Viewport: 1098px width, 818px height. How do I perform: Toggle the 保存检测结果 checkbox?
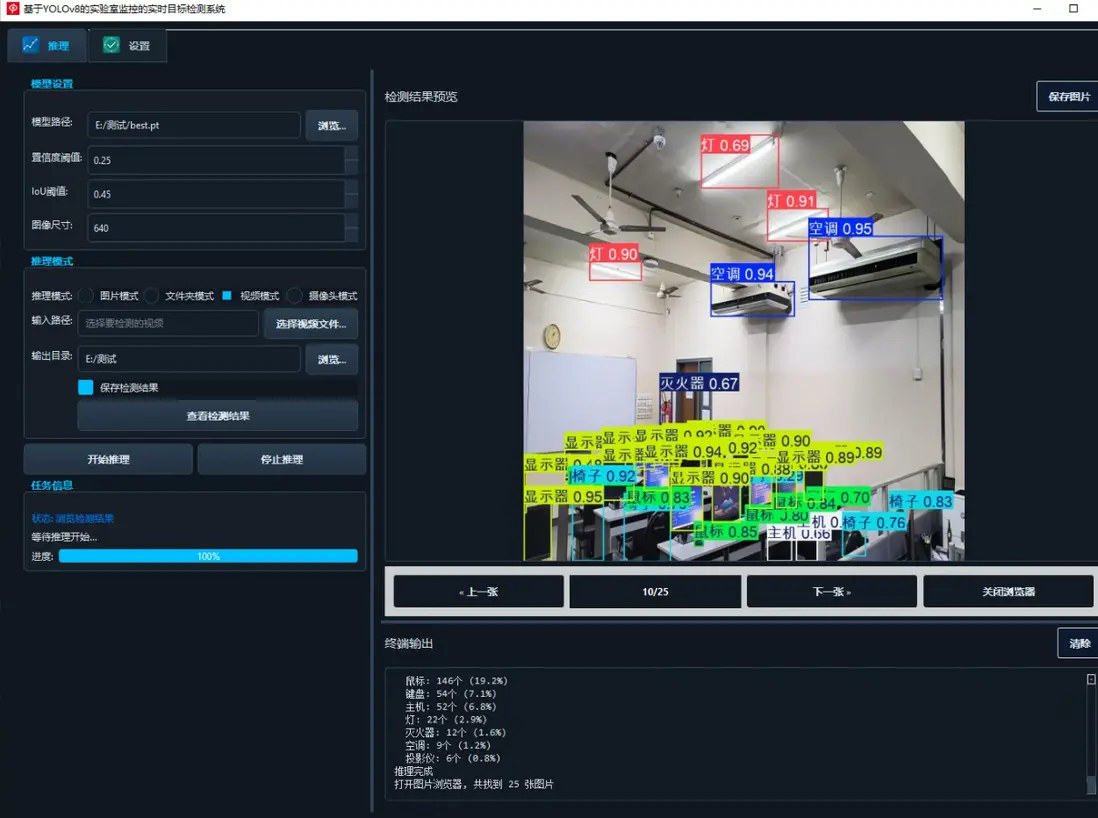pyautogui.click(x=86, y=387)
